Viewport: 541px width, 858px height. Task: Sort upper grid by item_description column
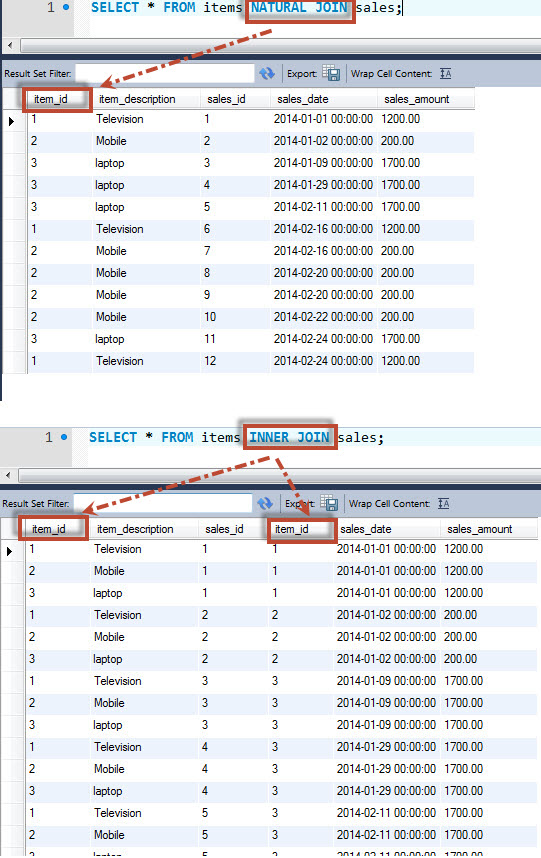[137, 99]
